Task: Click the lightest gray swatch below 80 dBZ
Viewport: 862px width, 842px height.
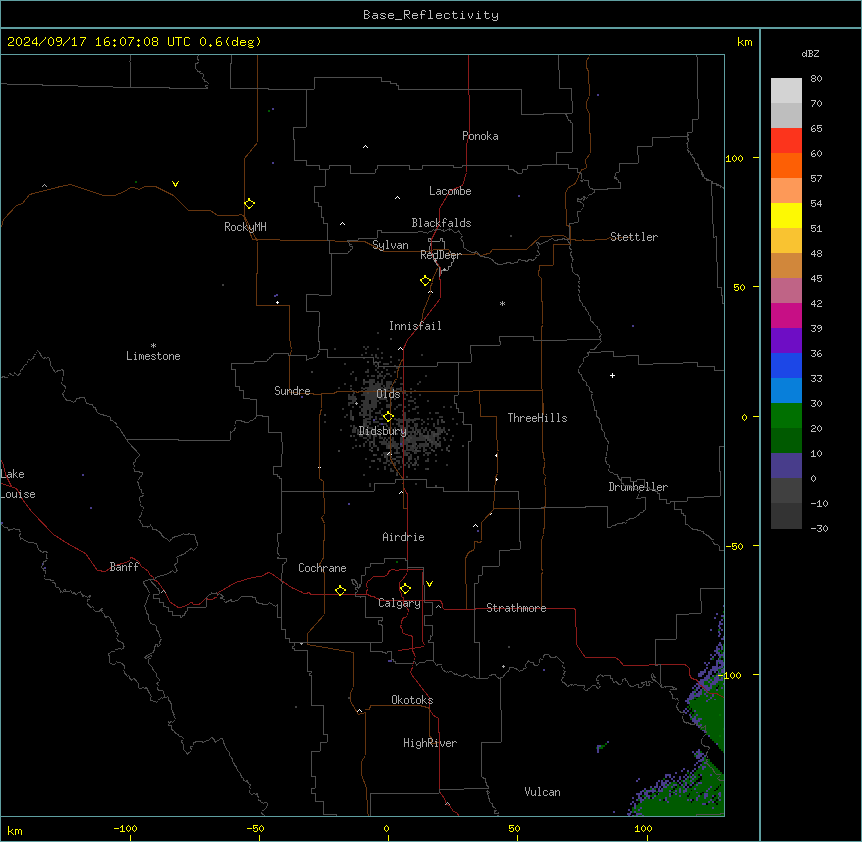Action: [x=786, y=90]
